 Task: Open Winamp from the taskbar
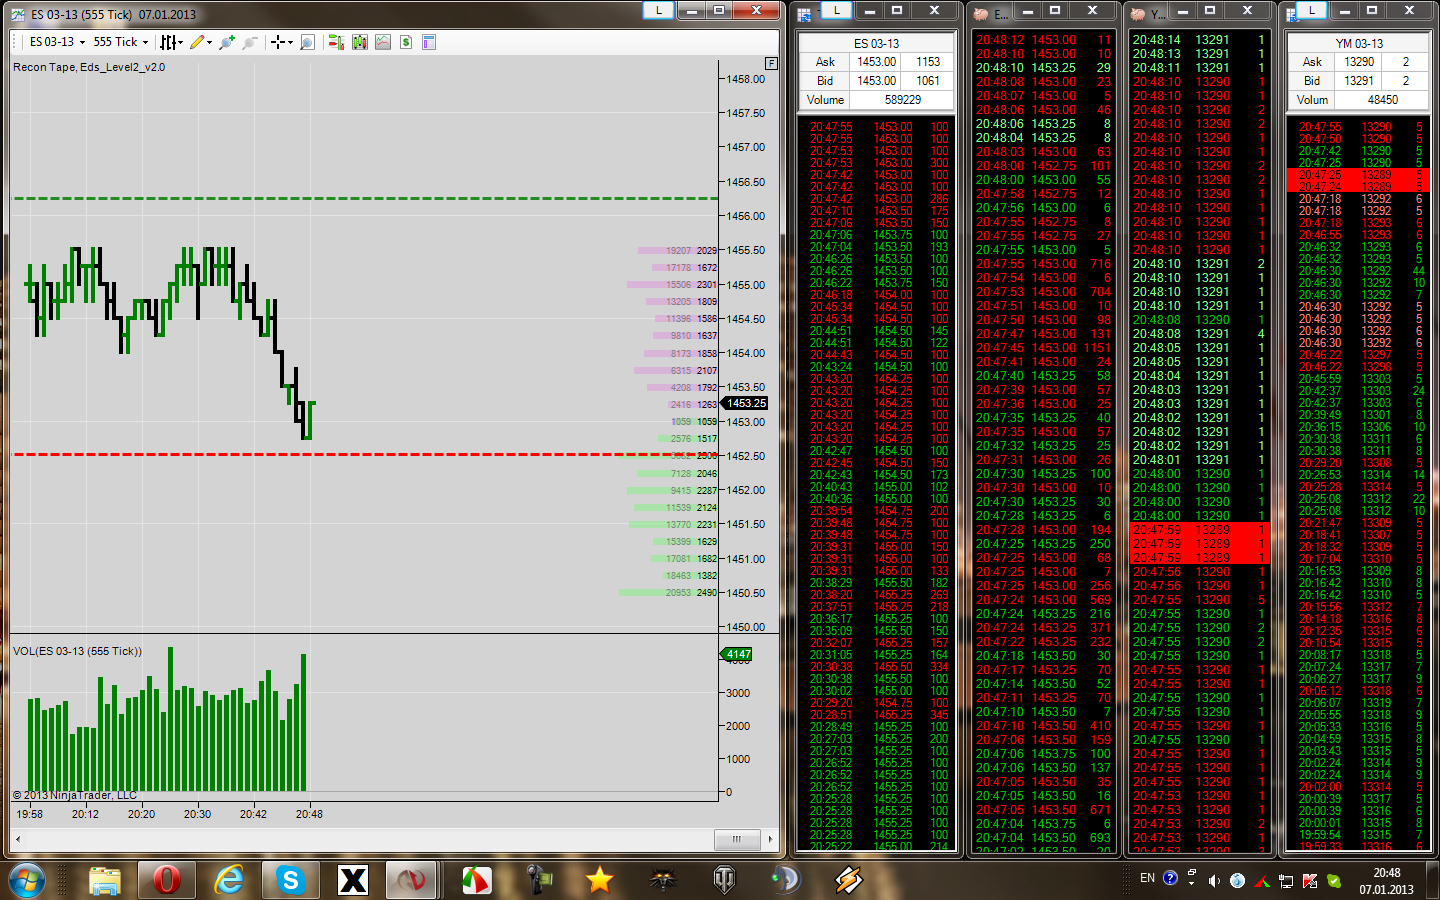848,880
